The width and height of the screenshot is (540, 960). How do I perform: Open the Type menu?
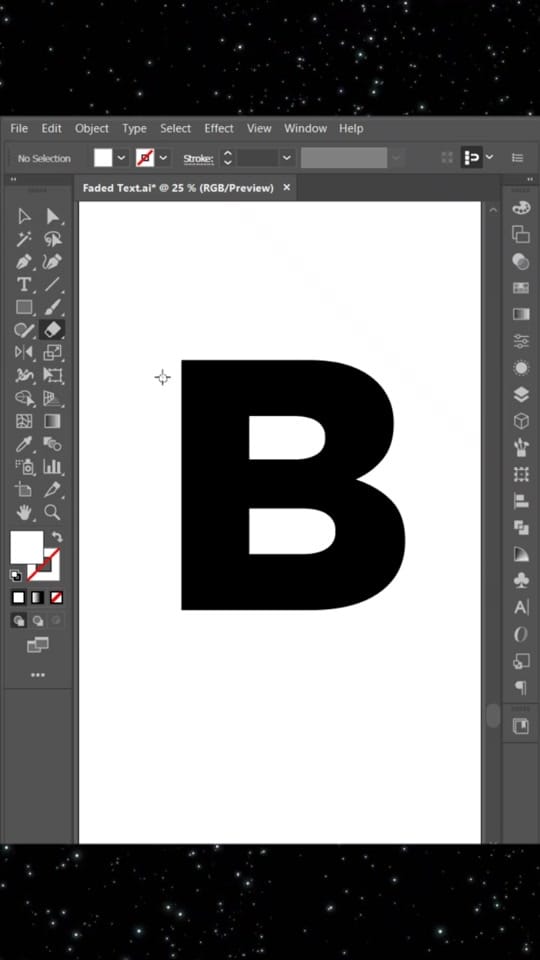coord(134,129)
